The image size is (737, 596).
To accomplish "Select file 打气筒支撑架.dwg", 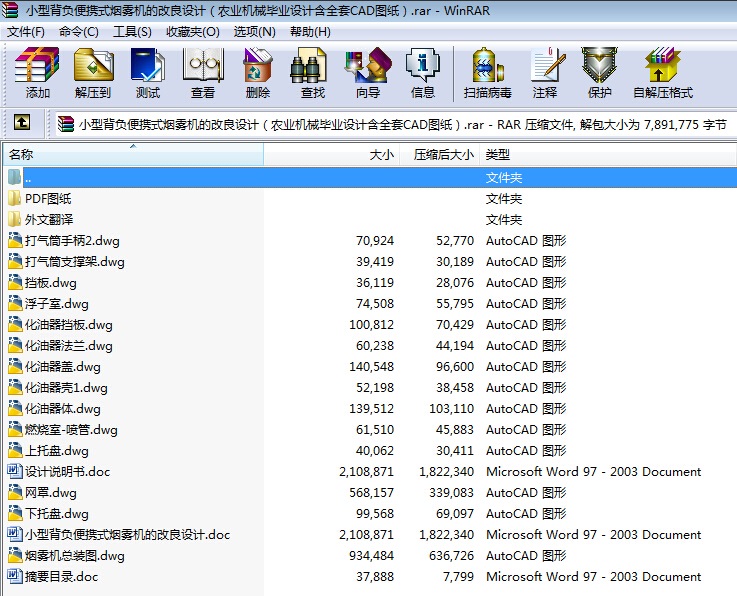I will 75,261.
